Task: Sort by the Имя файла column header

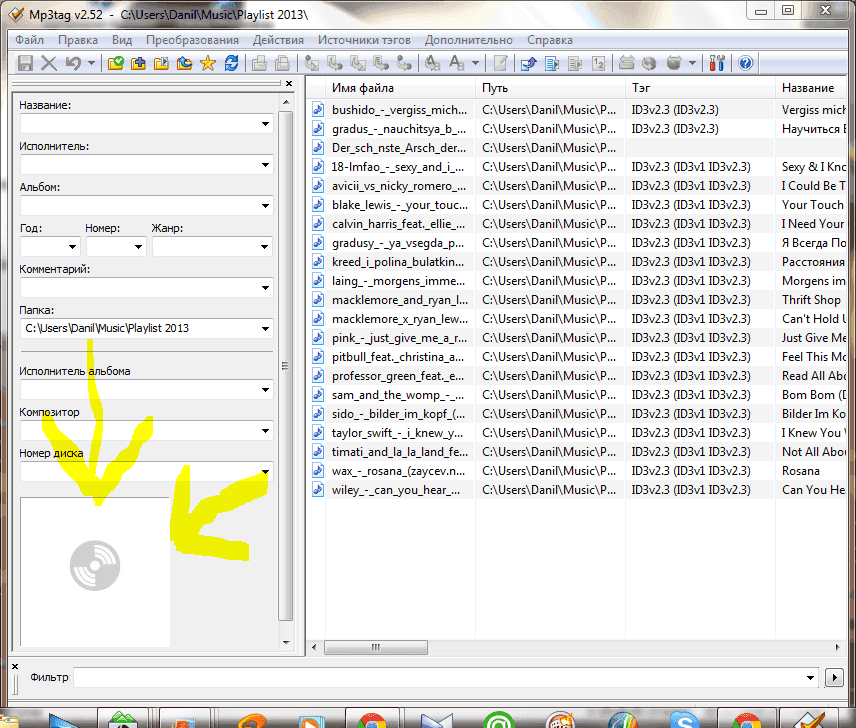Action: [x=400, y=88]
